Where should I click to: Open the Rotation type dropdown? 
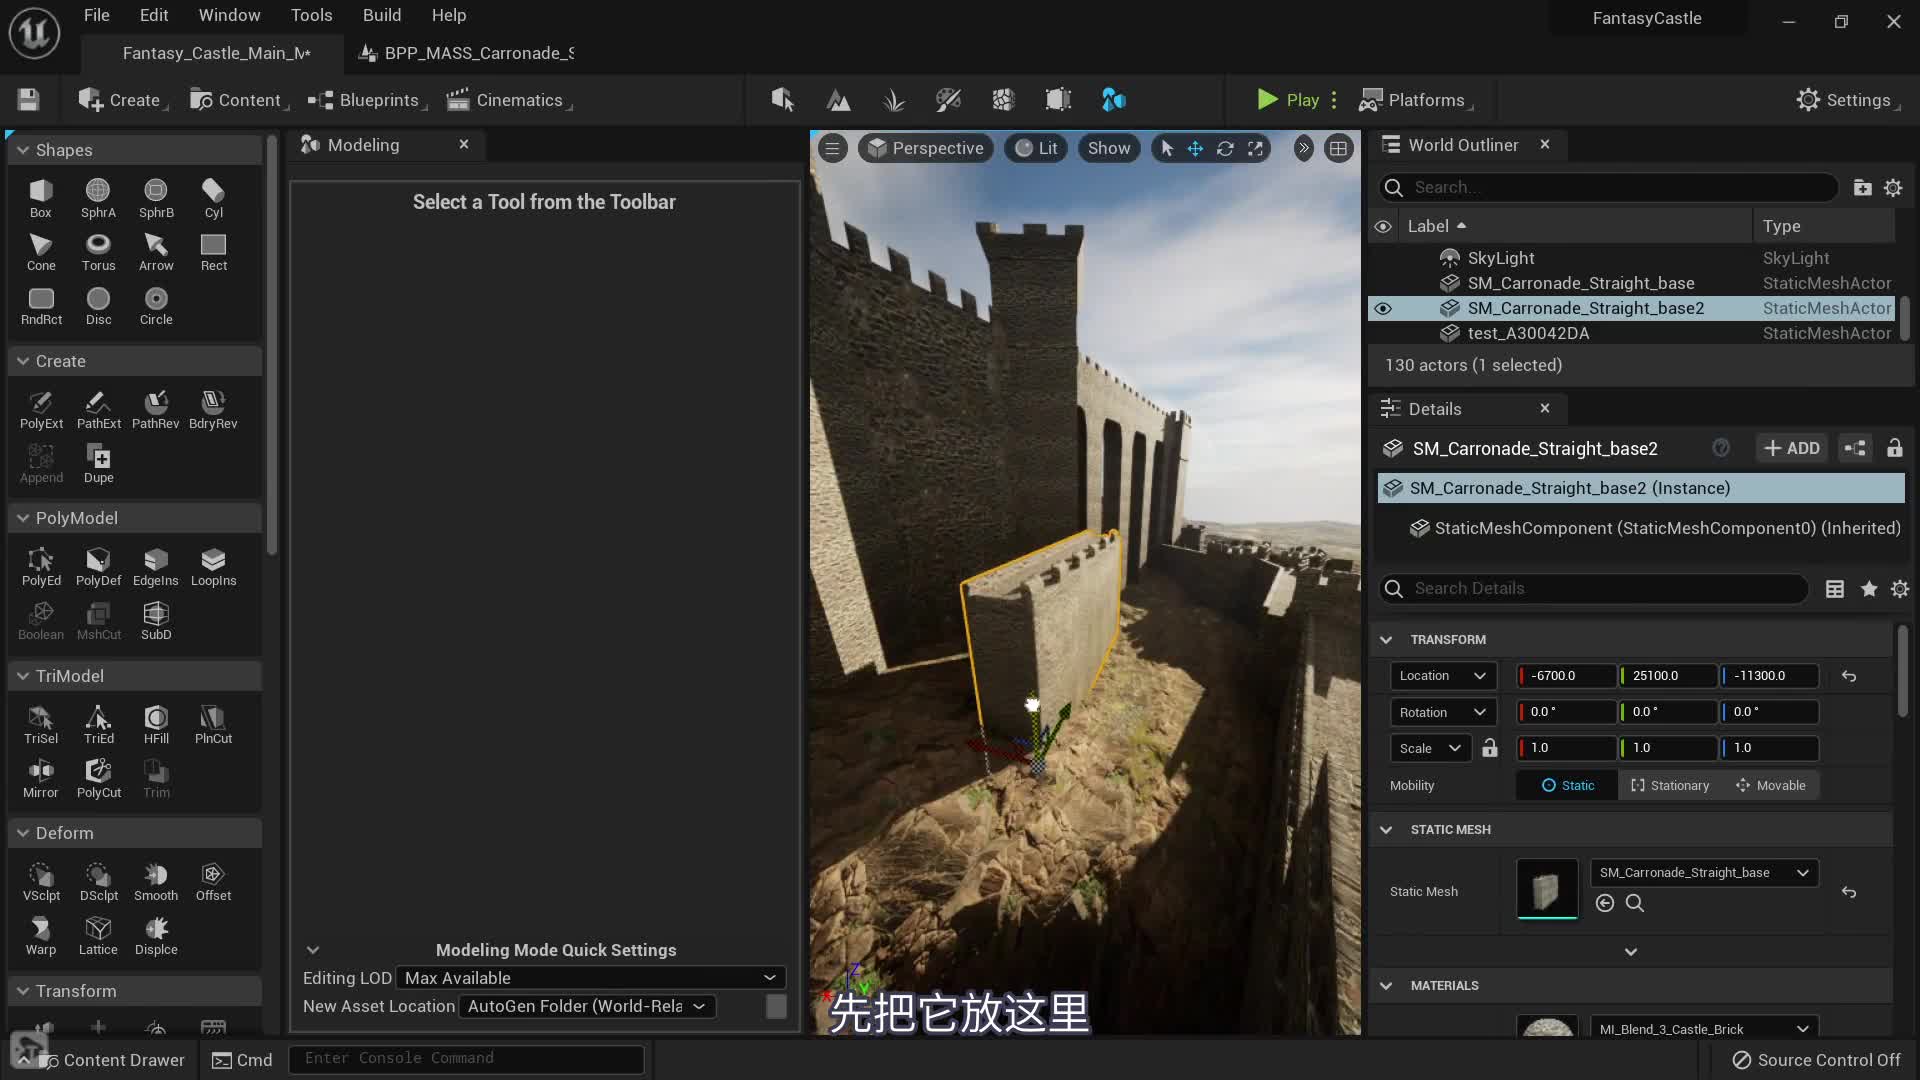pyautogui.click(x=1443, y=712)
